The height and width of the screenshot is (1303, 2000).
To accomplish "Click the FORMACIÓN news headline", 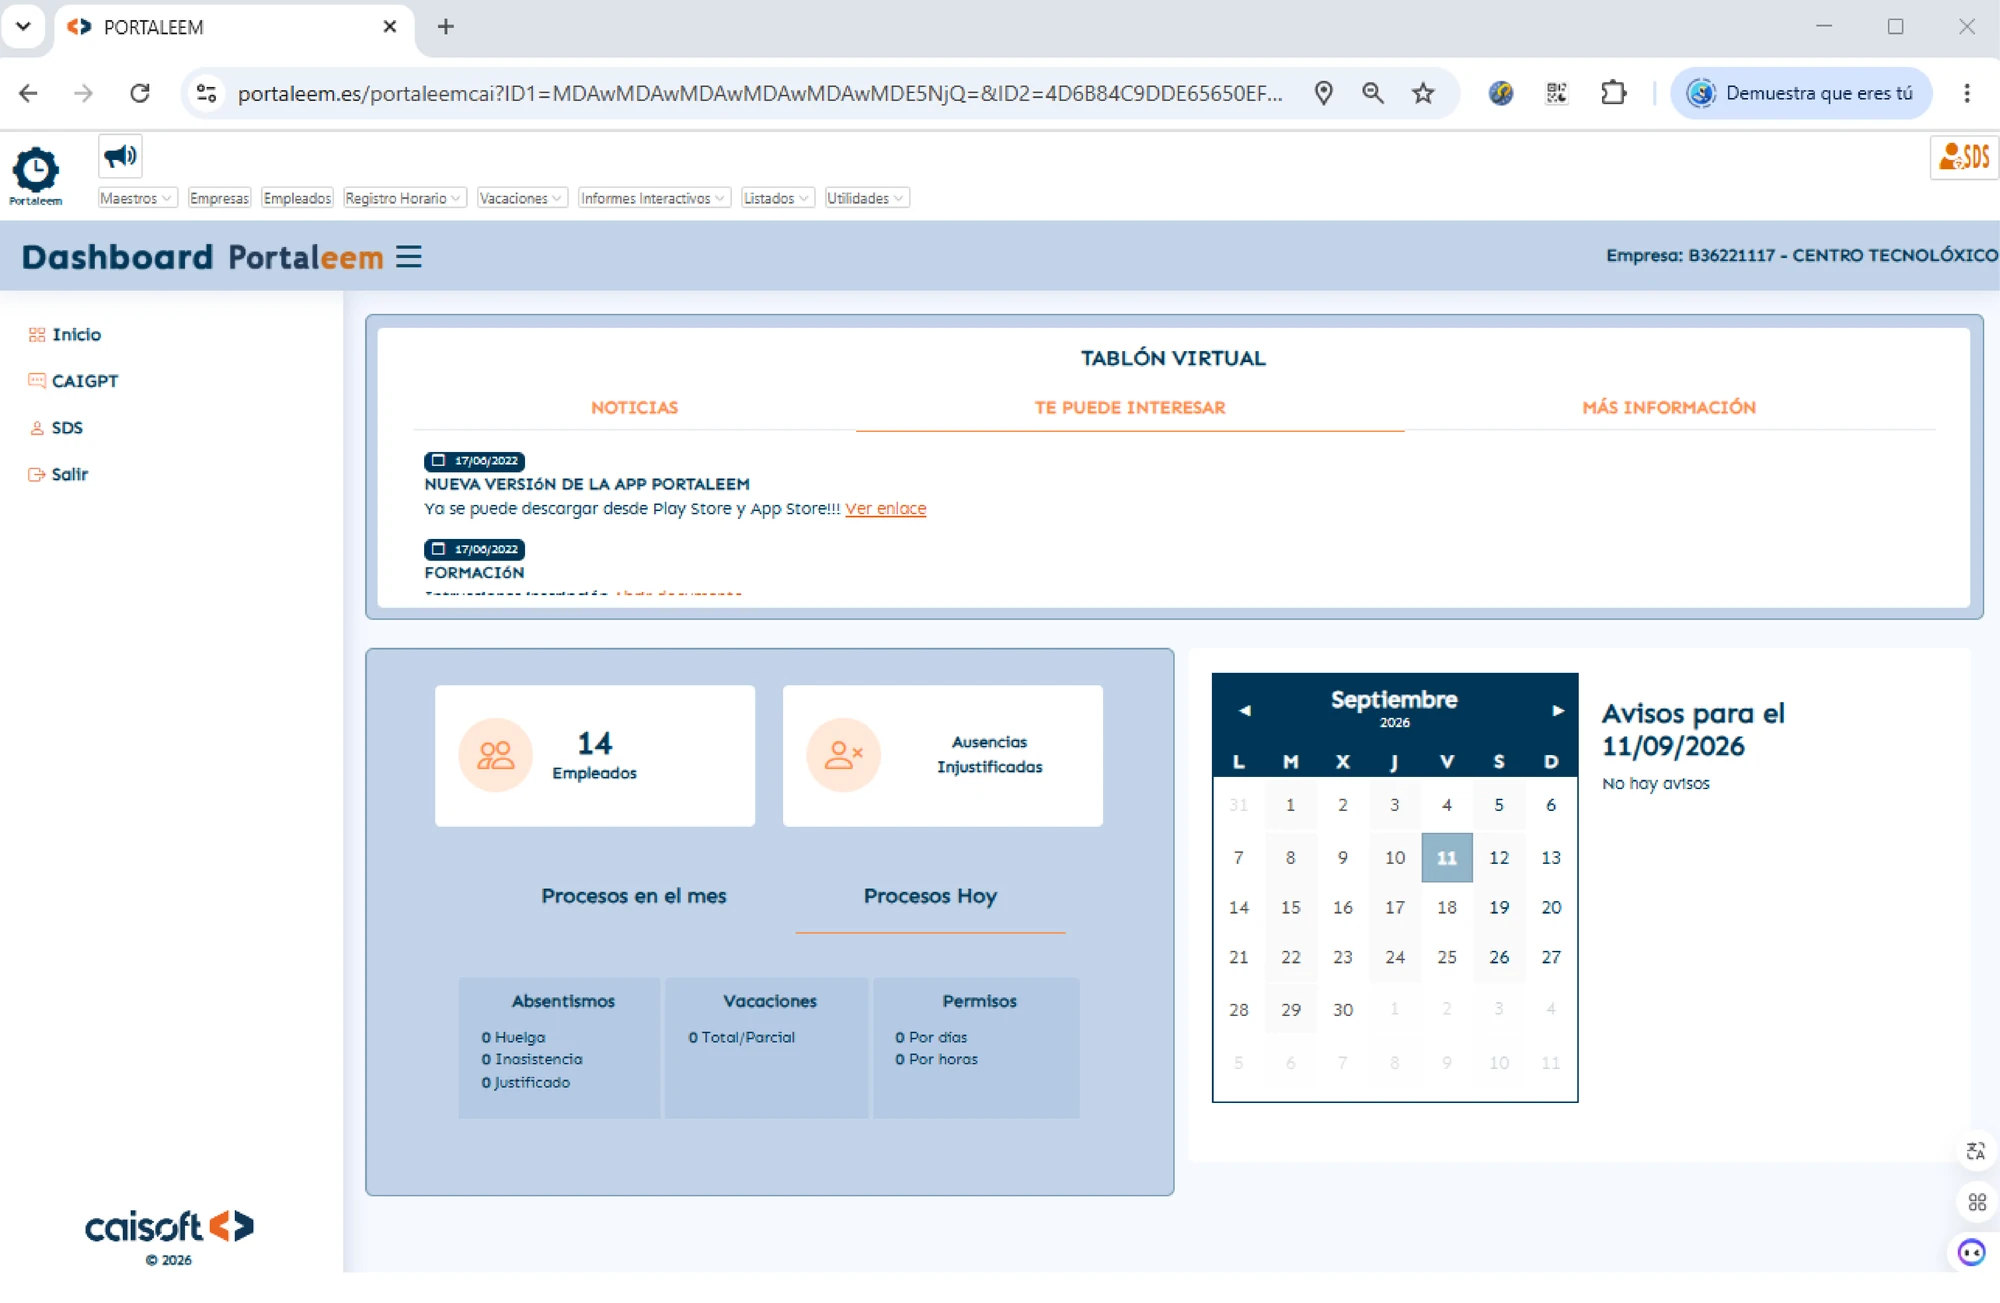I will (474, 573).
